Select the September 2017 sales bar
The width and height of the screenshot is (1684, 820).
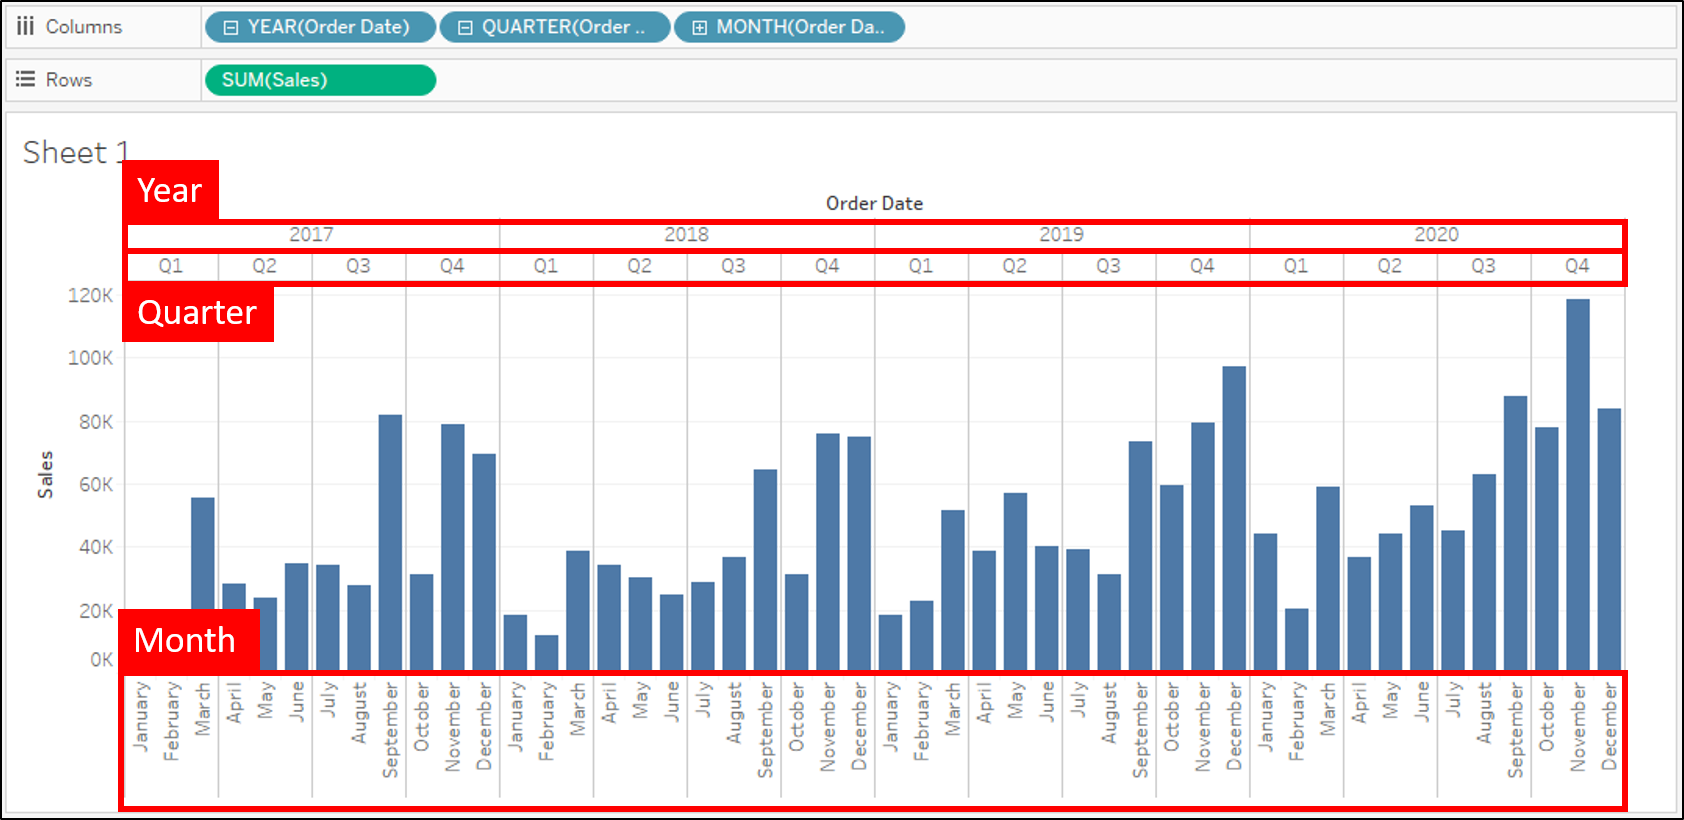pos(390,542)
